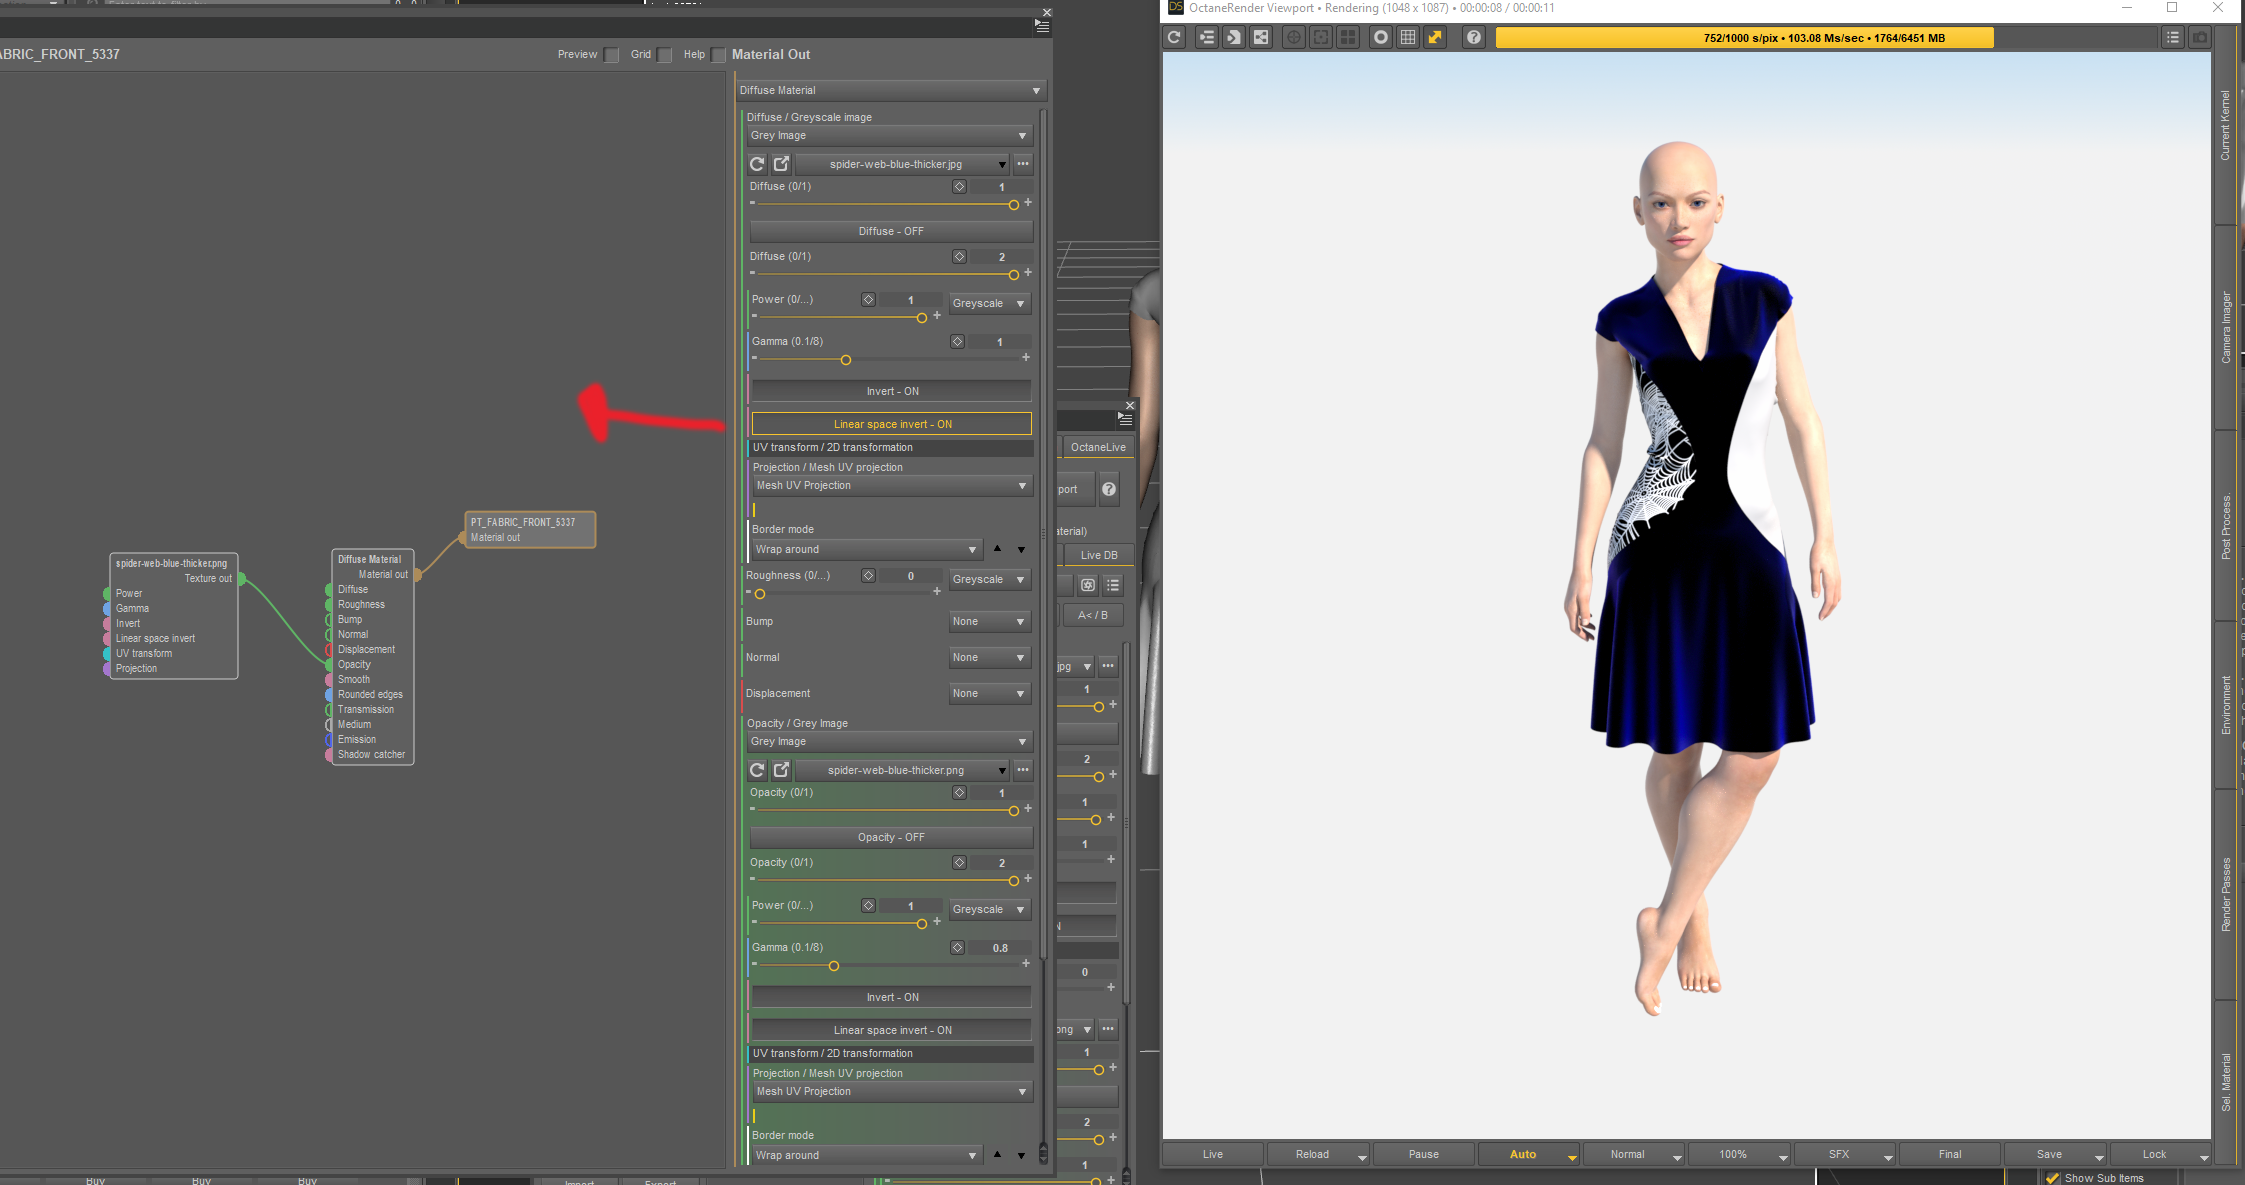This screenshot has width=2245, height=1185.
Task: Enable the Grid checkbox
Action: coord(665,55)
